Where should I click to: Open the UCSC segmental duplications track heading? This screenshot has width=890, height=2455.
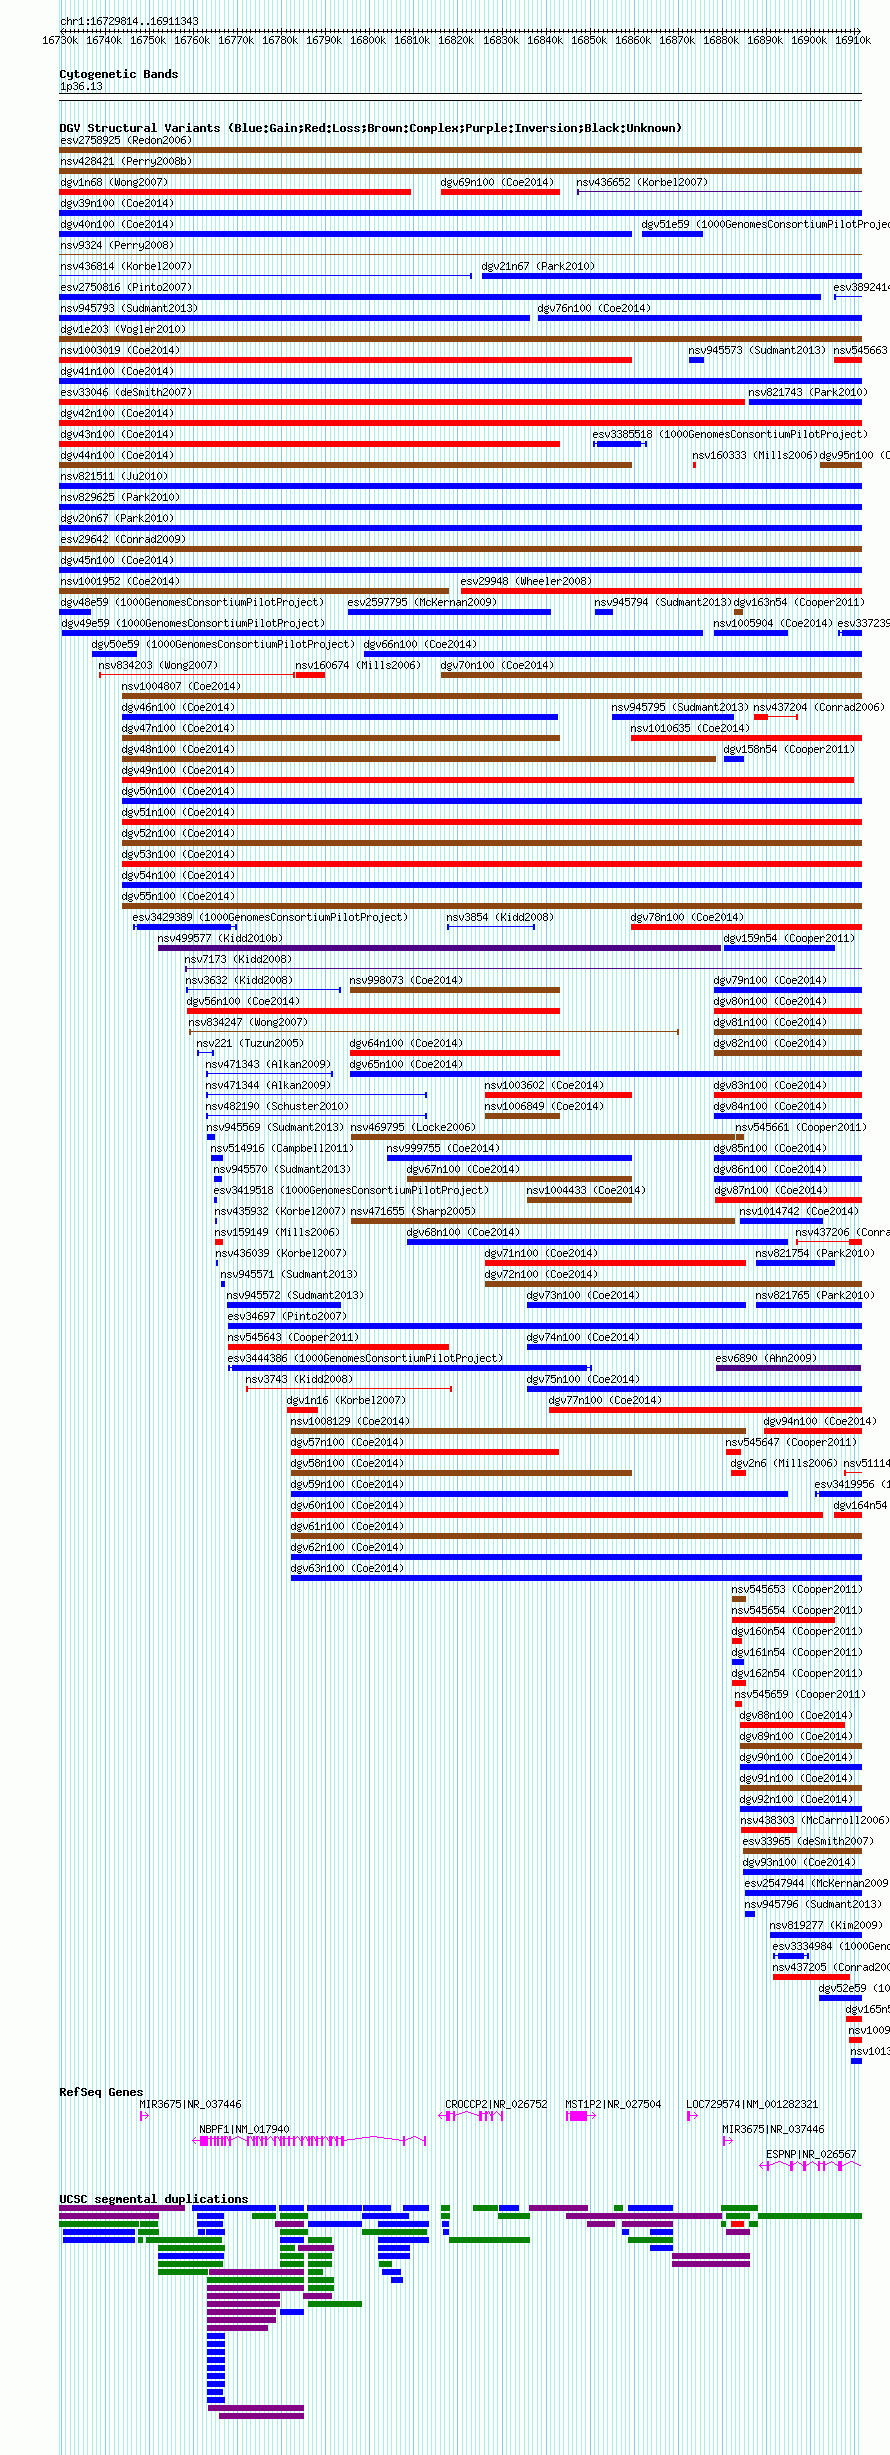pyautogui.click(x=154, y=2199)
